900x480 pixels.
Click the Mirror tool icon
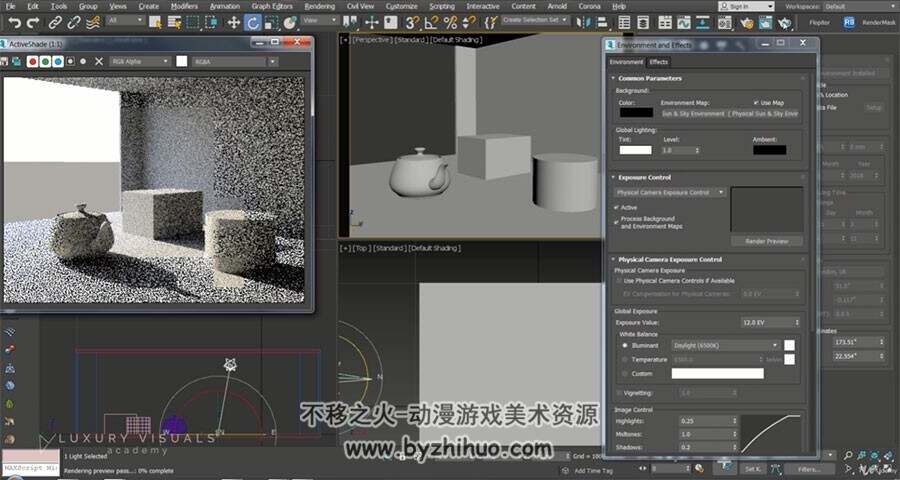[583, 22]
